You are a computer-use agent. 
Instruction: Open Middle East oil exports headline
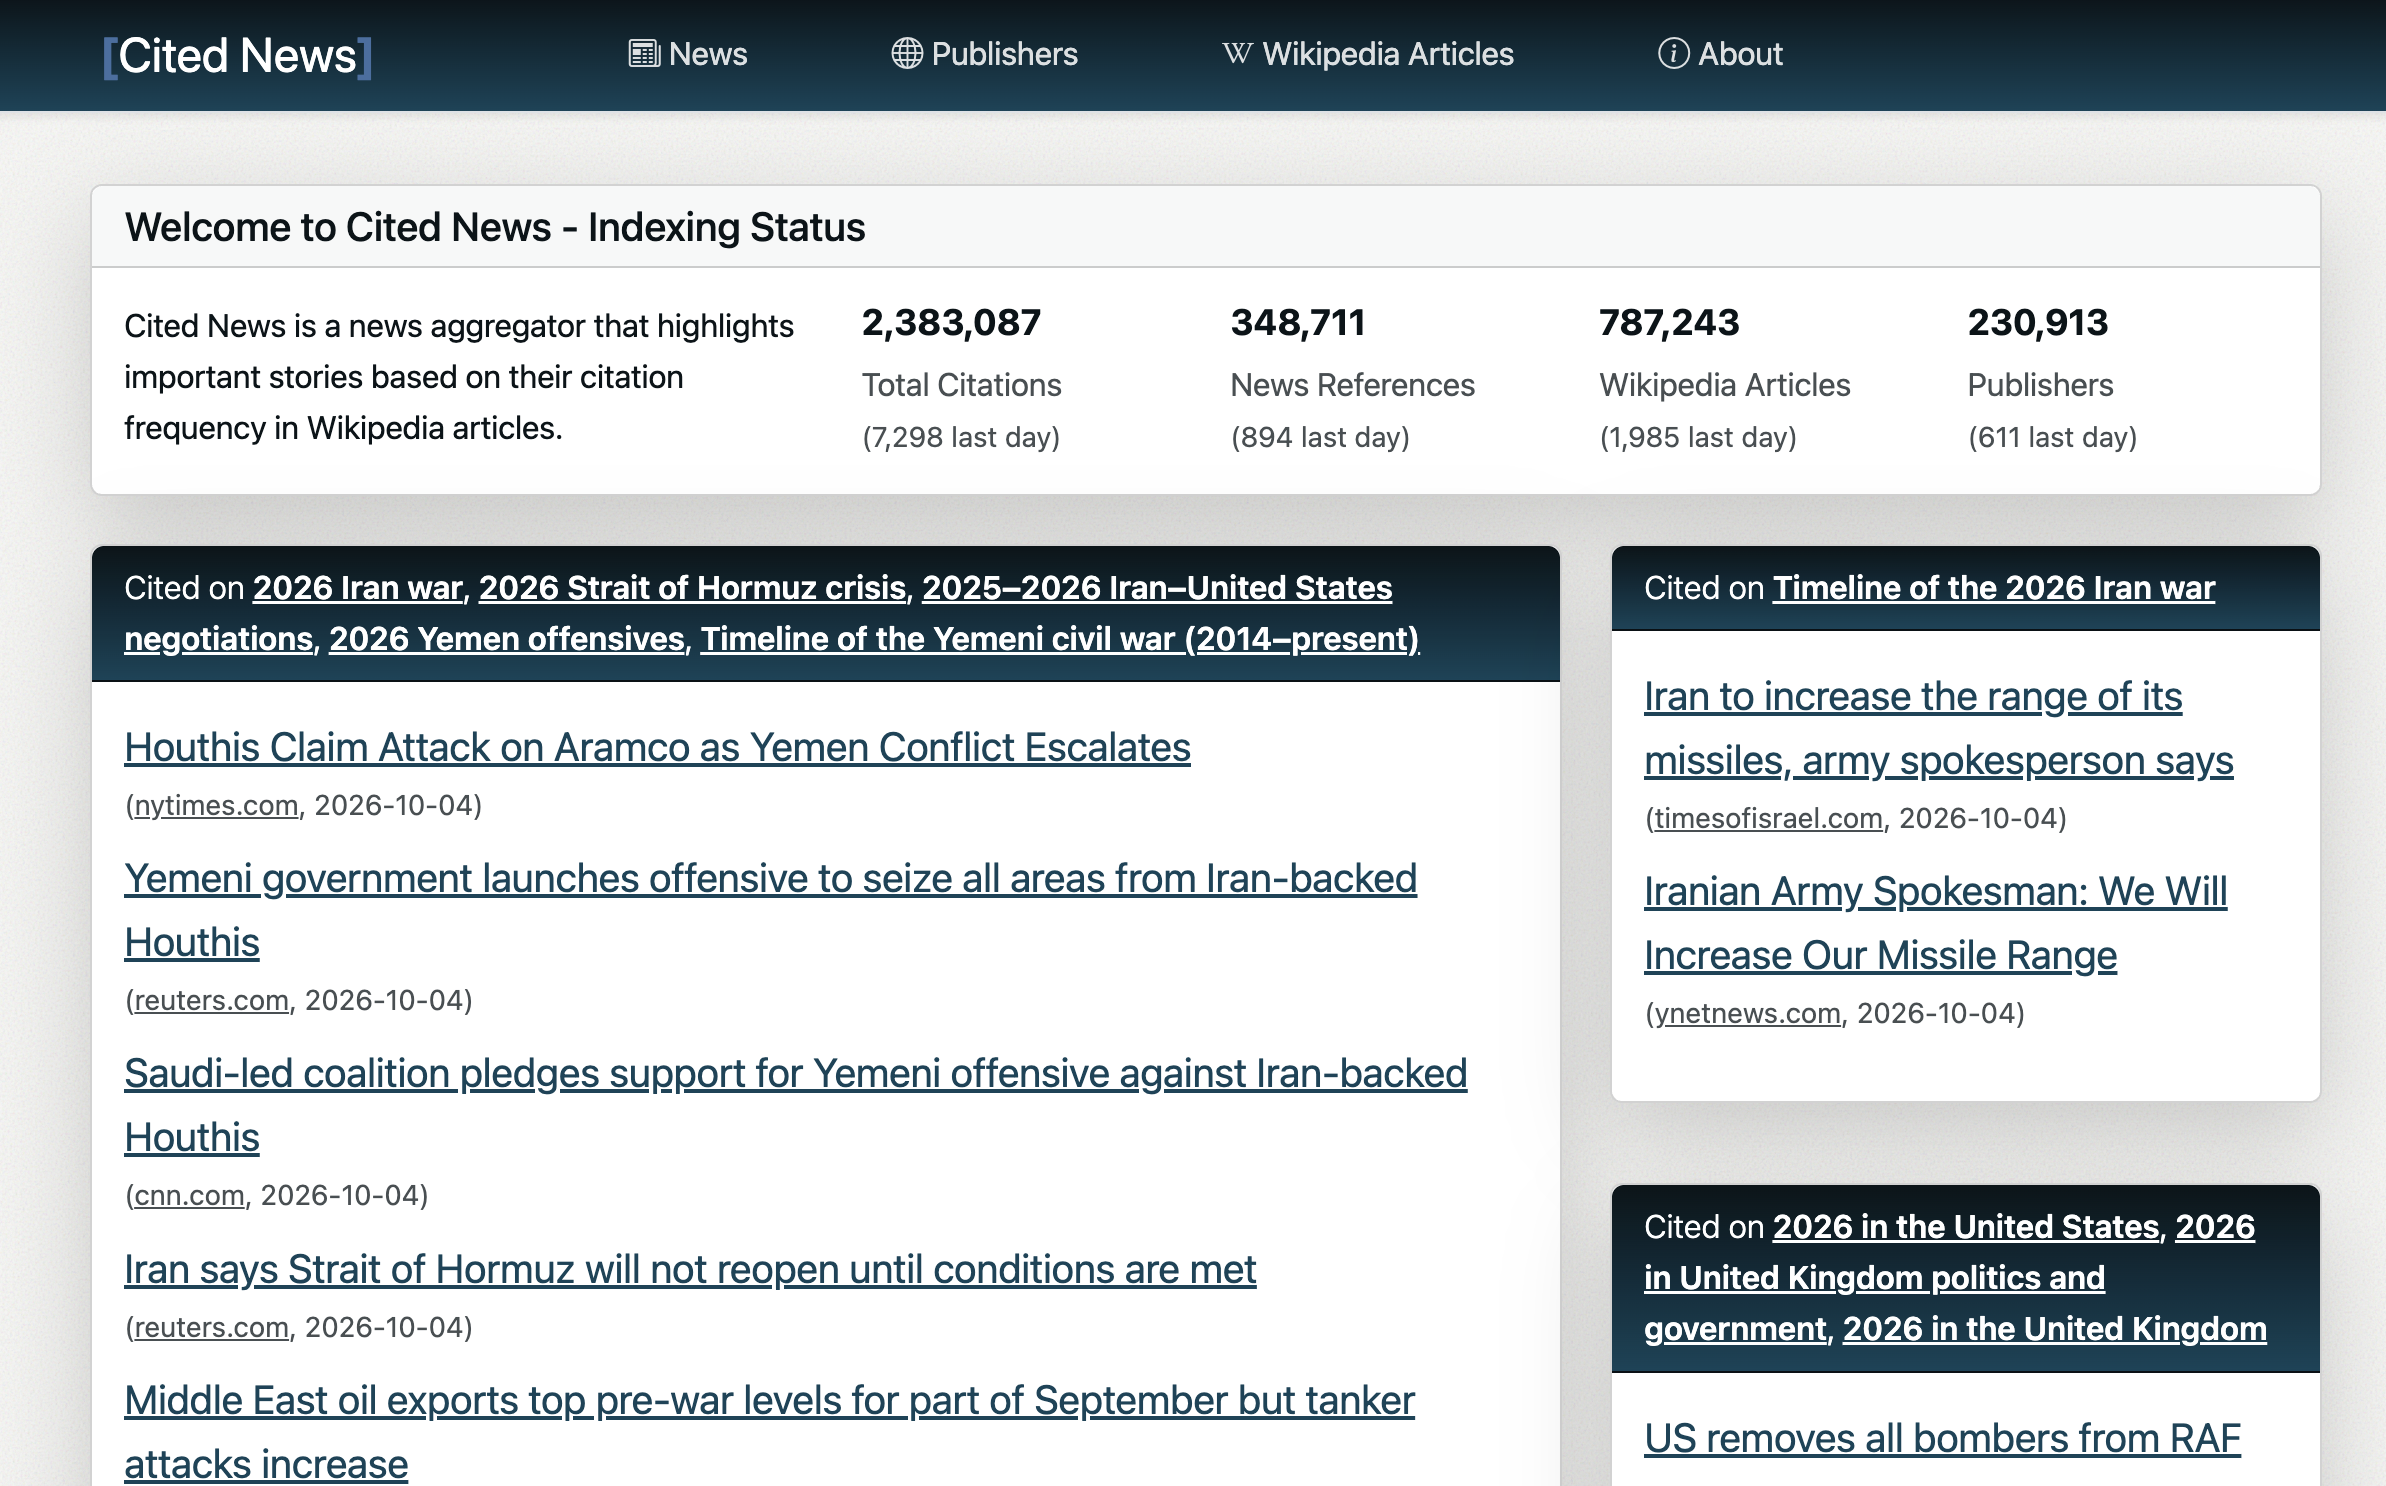coord(769,1432)
